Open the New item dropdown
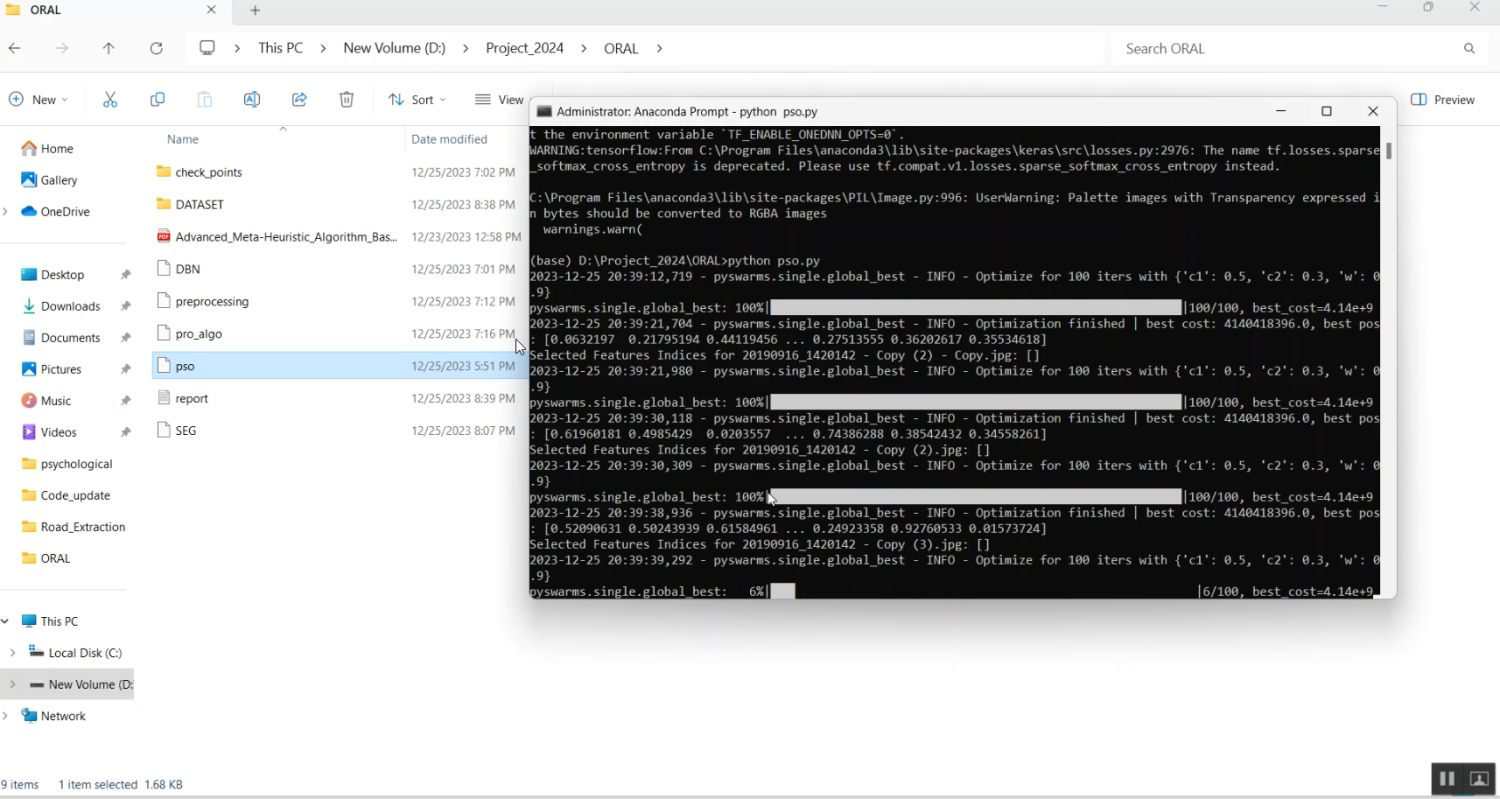Screen dimensions: 1500x799 (38, 99)
